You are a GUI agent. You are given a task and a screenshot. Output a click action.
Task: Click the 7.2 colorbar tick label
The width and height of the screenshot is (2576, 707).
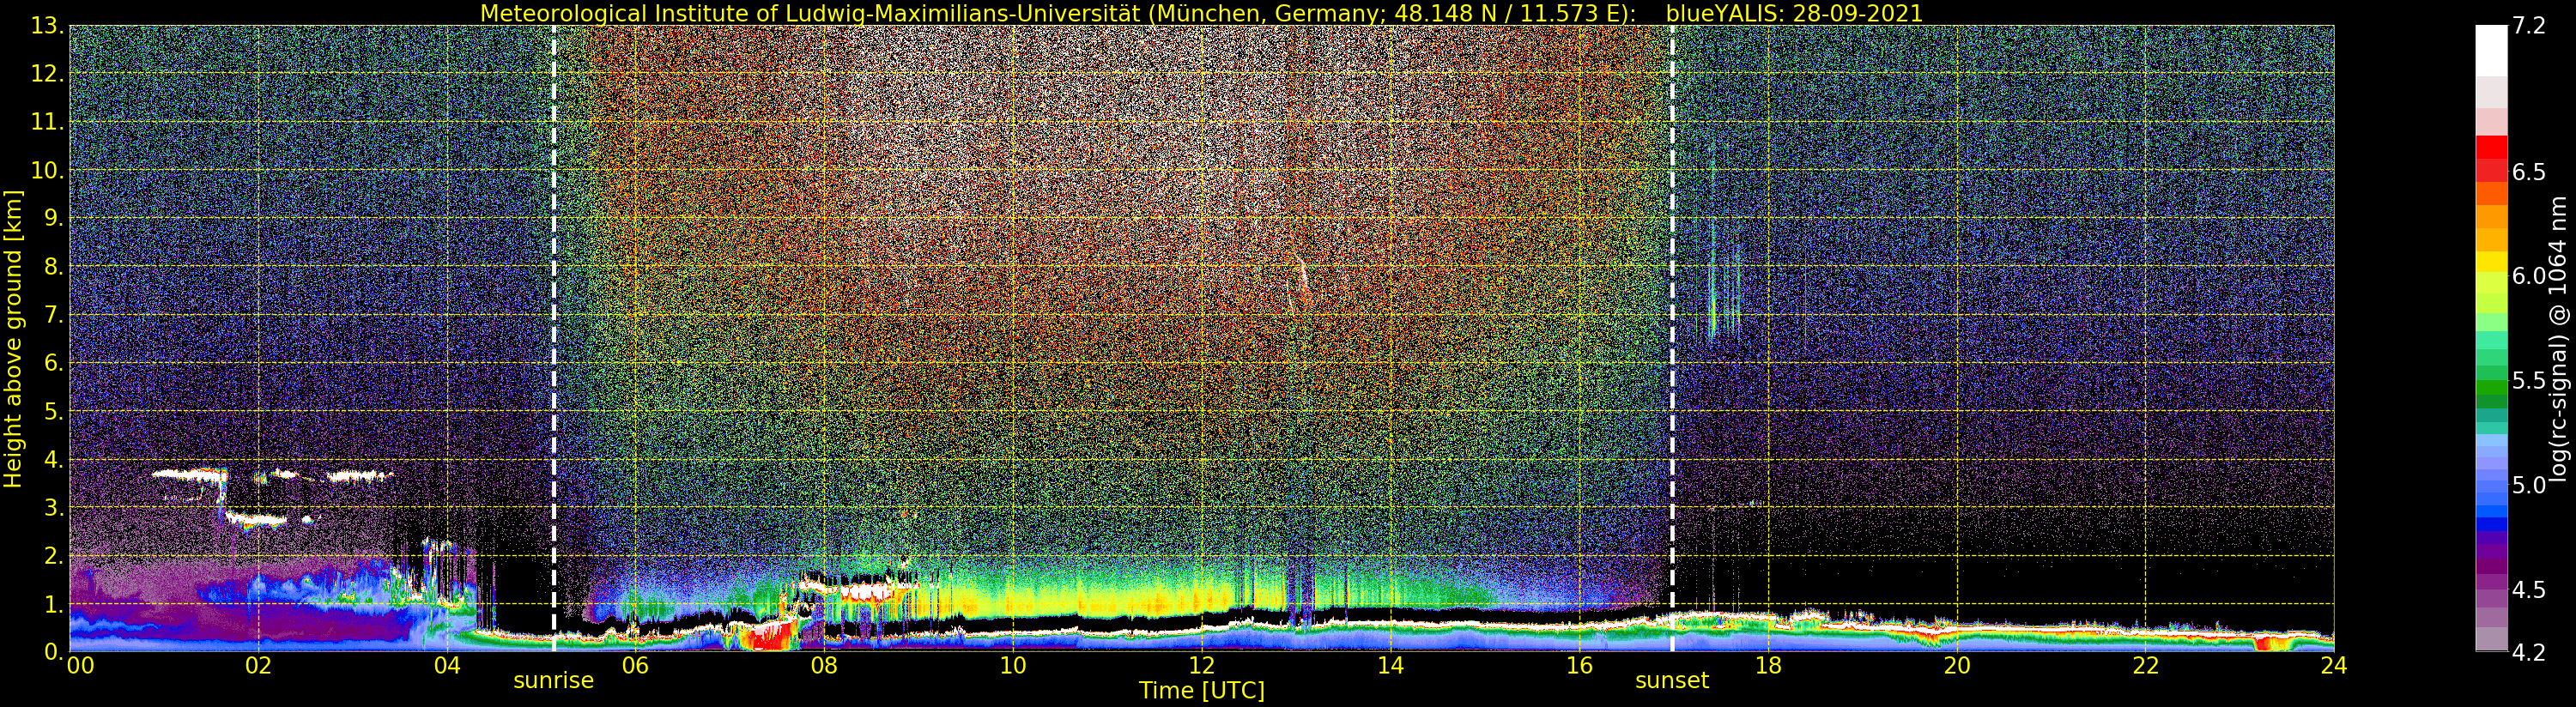2529,26
